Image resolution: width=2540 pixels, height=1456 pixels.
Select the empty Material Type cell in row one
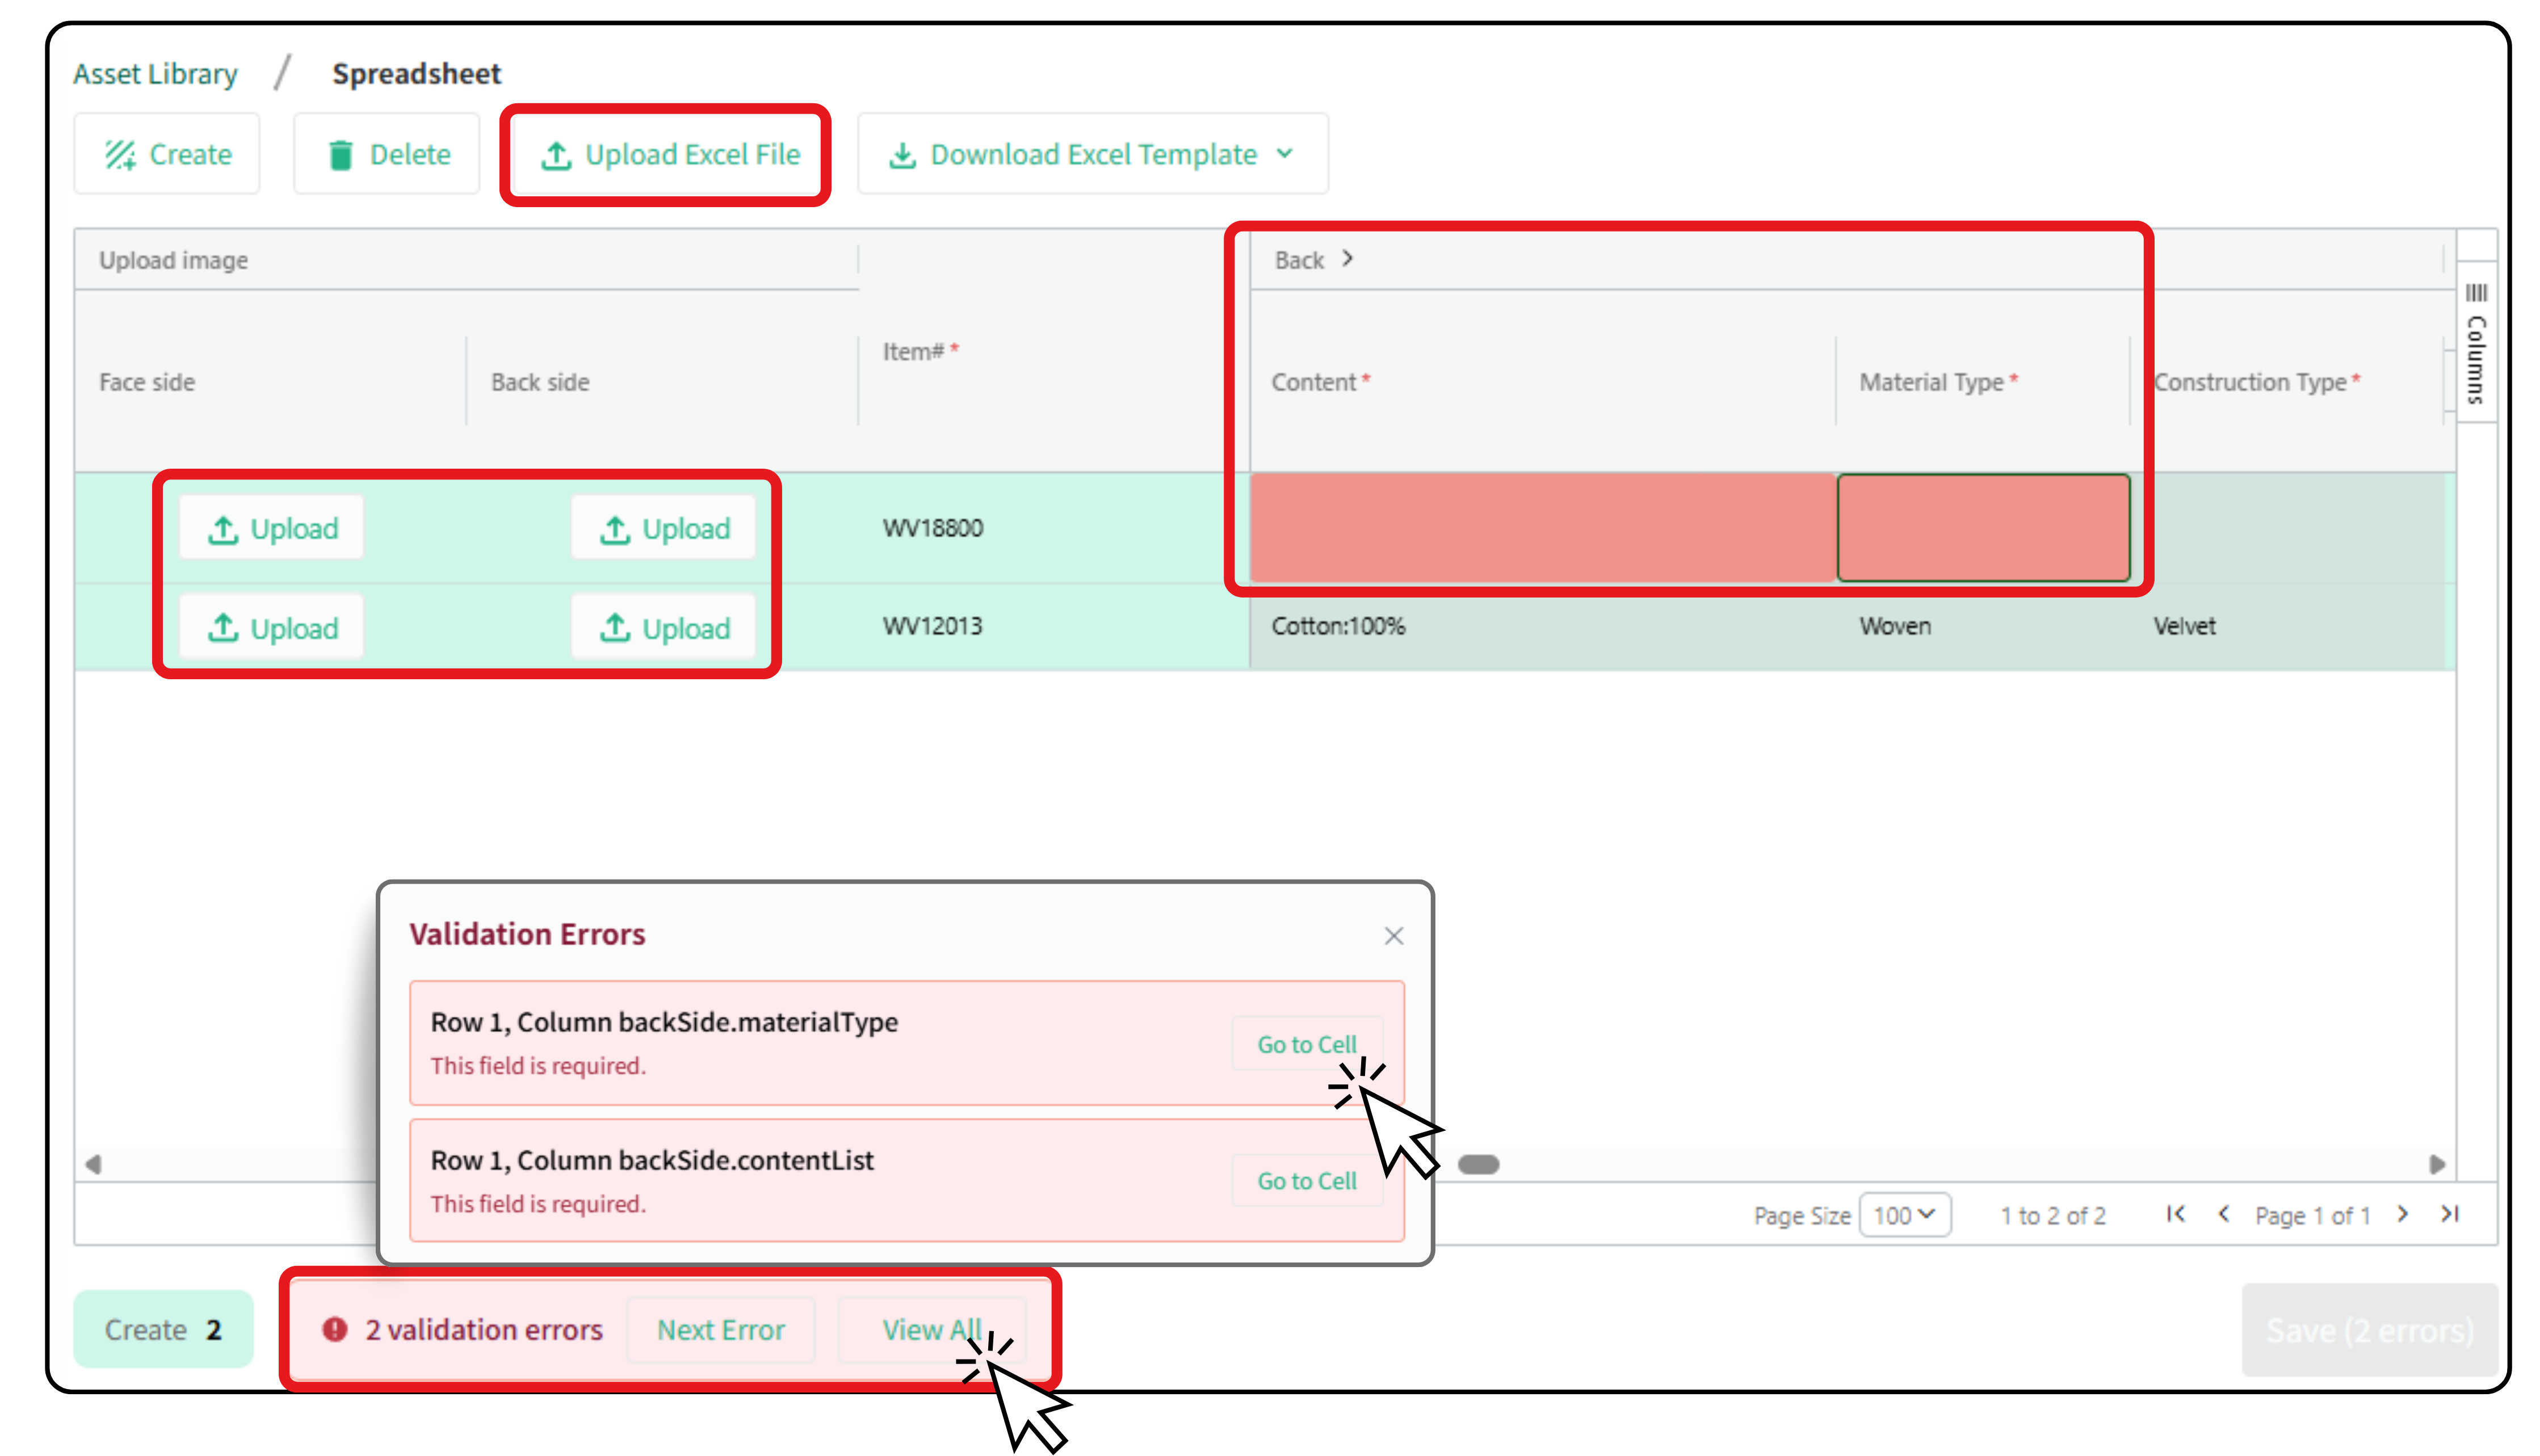[1983, 528]
